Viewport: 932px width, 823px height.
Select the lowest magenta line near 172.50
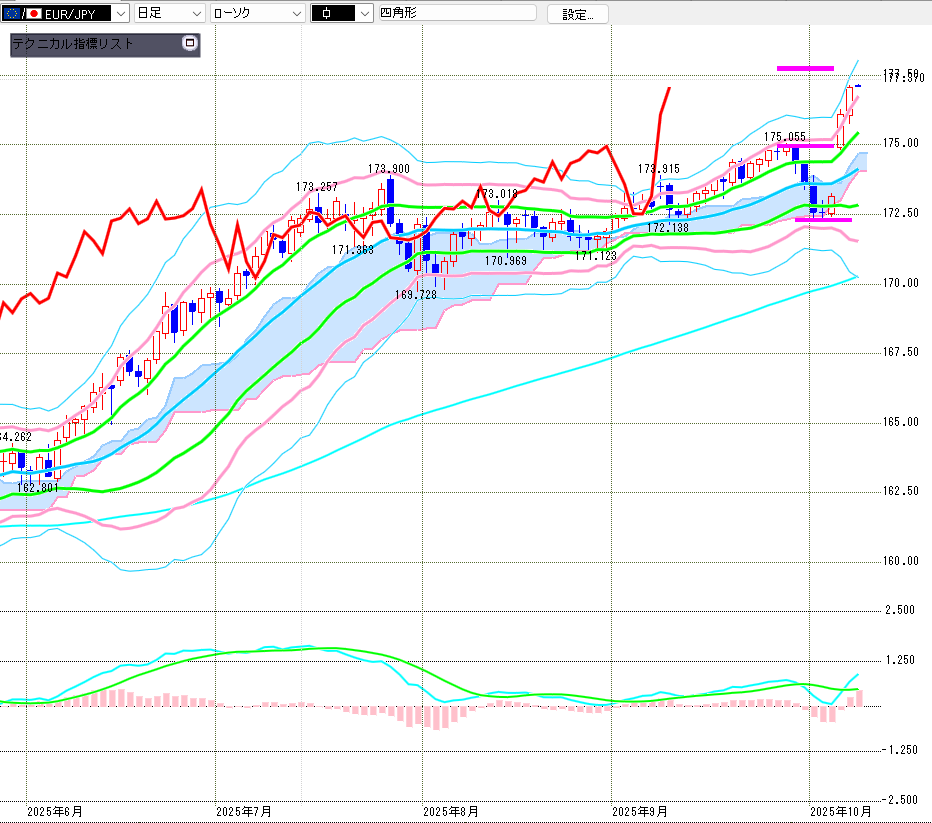[x=823, y=220]
